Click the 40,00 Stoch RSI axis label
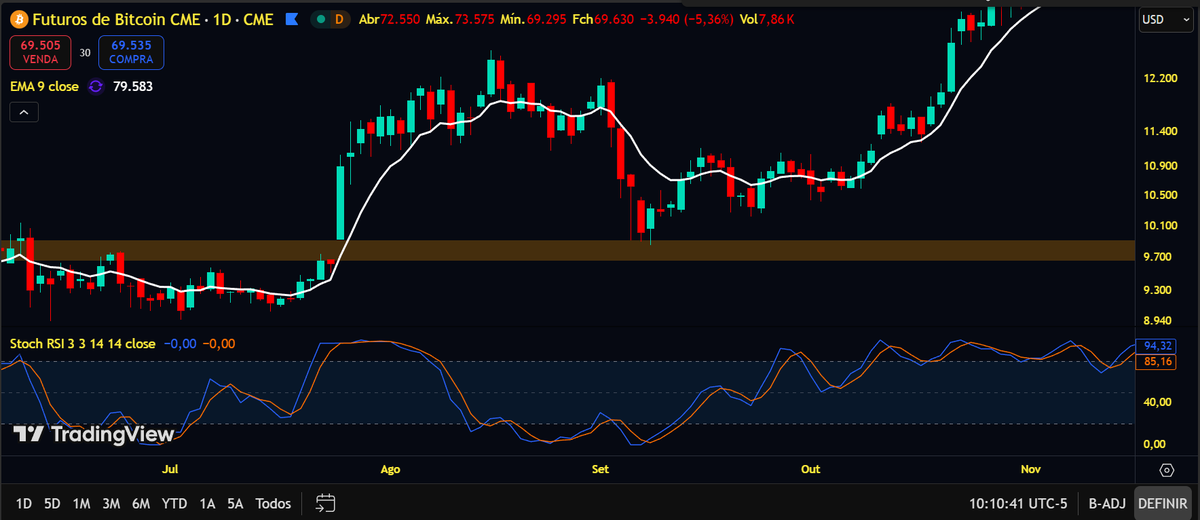Image resolution: width=1200 pixels, height=520 pixels. (1157, 402)
